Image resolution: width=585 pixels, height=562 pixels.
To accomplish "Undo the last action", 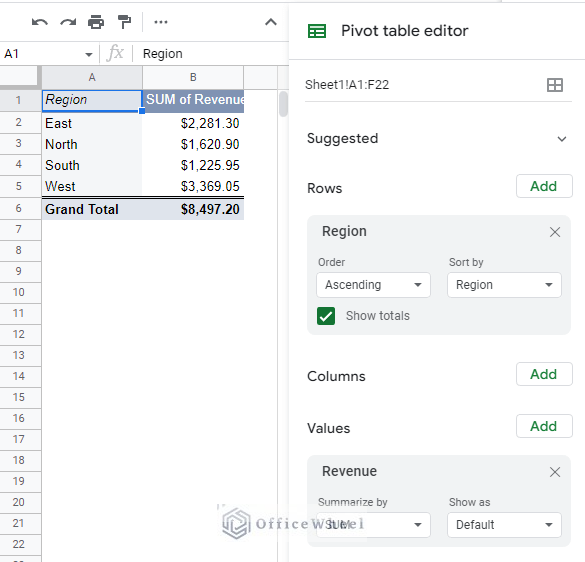I will (40, 23).
